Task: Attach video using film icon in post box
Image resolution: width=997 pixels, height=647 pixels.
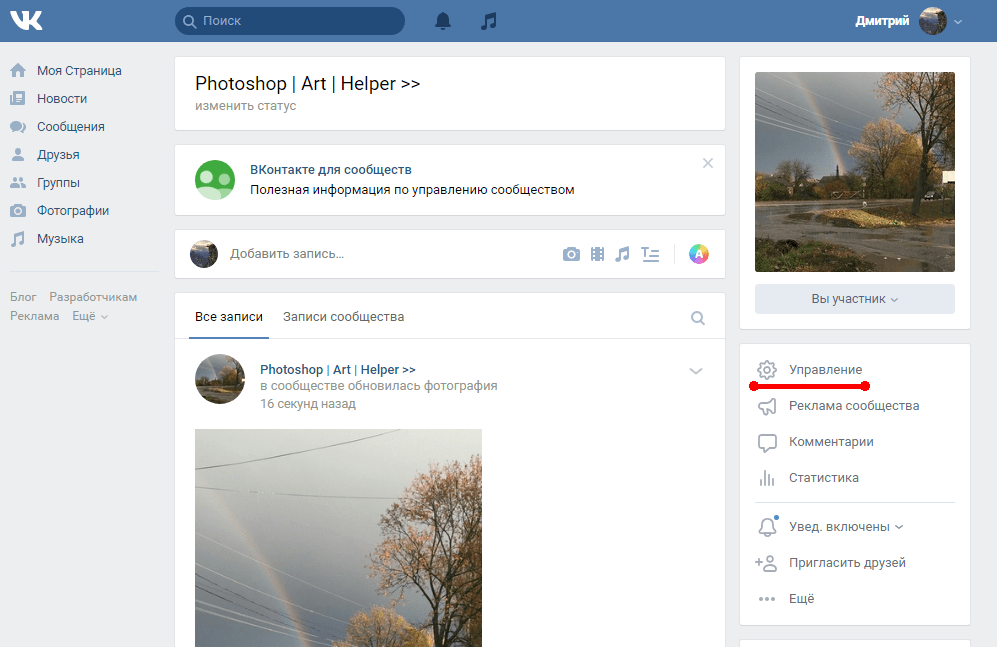Action: [597, 254]
